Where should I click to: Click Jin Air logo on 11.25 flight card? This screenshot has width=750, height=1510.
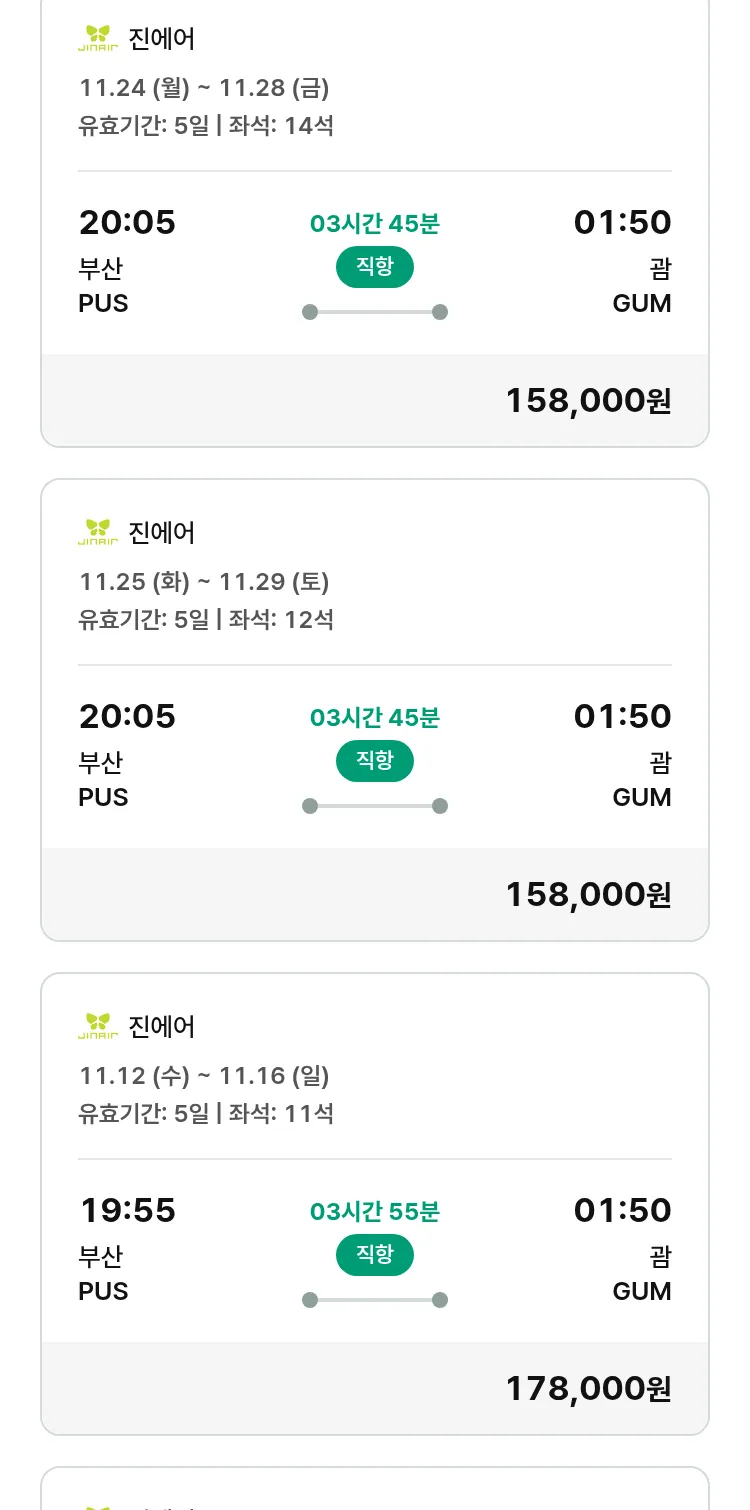click(98, 532)
